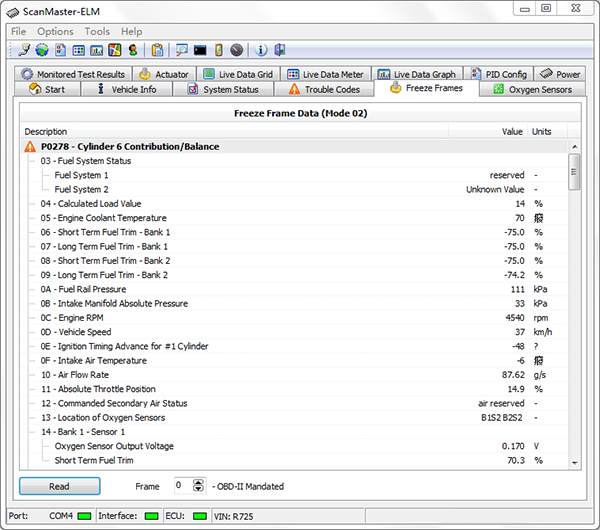The image size is (600, 530).
Task: Select 06 - Short Term Fuel Trim Bank 1
Action: pos(294,232)
